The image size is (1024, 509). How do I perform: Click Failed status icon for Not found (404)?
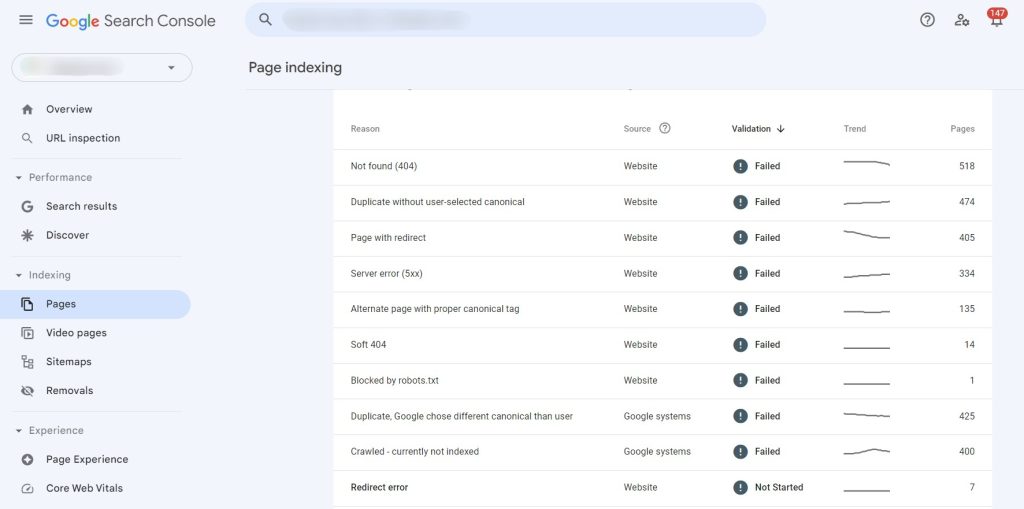(740, 166)
